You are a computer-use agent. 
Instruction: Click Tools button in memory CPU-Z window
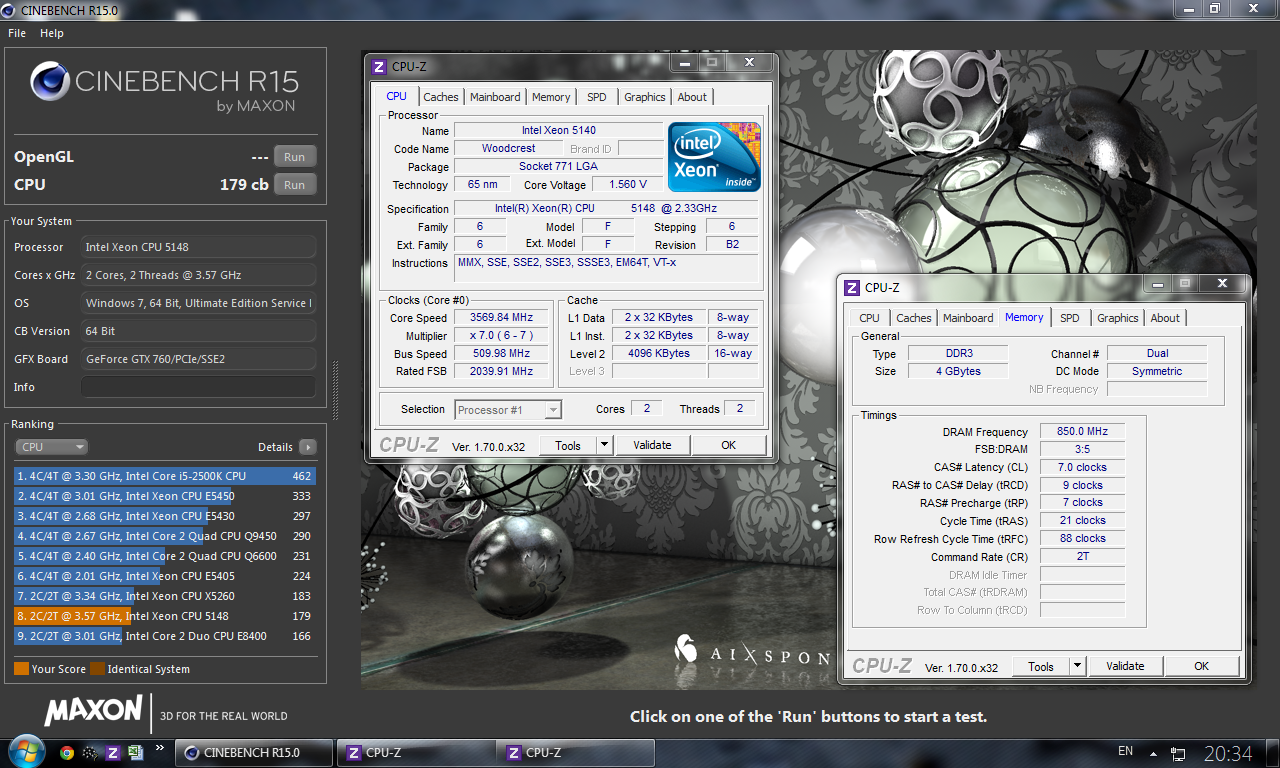[1041, 666]
